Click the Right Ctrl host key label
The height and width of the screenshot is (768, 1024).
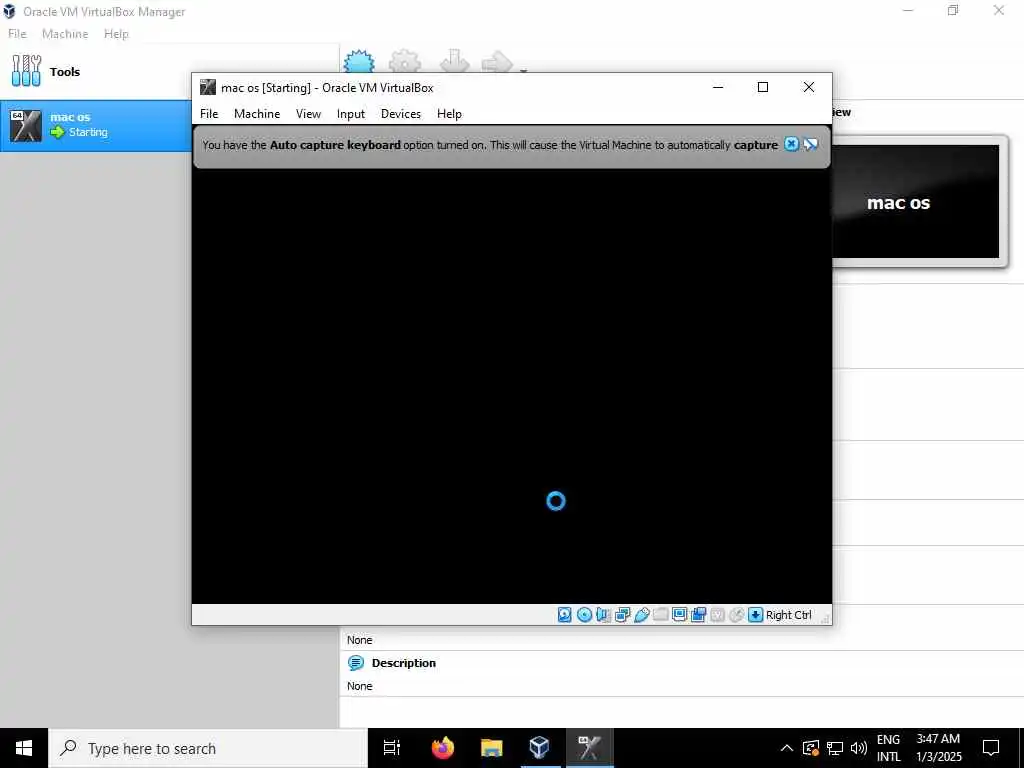click(788, 615)
